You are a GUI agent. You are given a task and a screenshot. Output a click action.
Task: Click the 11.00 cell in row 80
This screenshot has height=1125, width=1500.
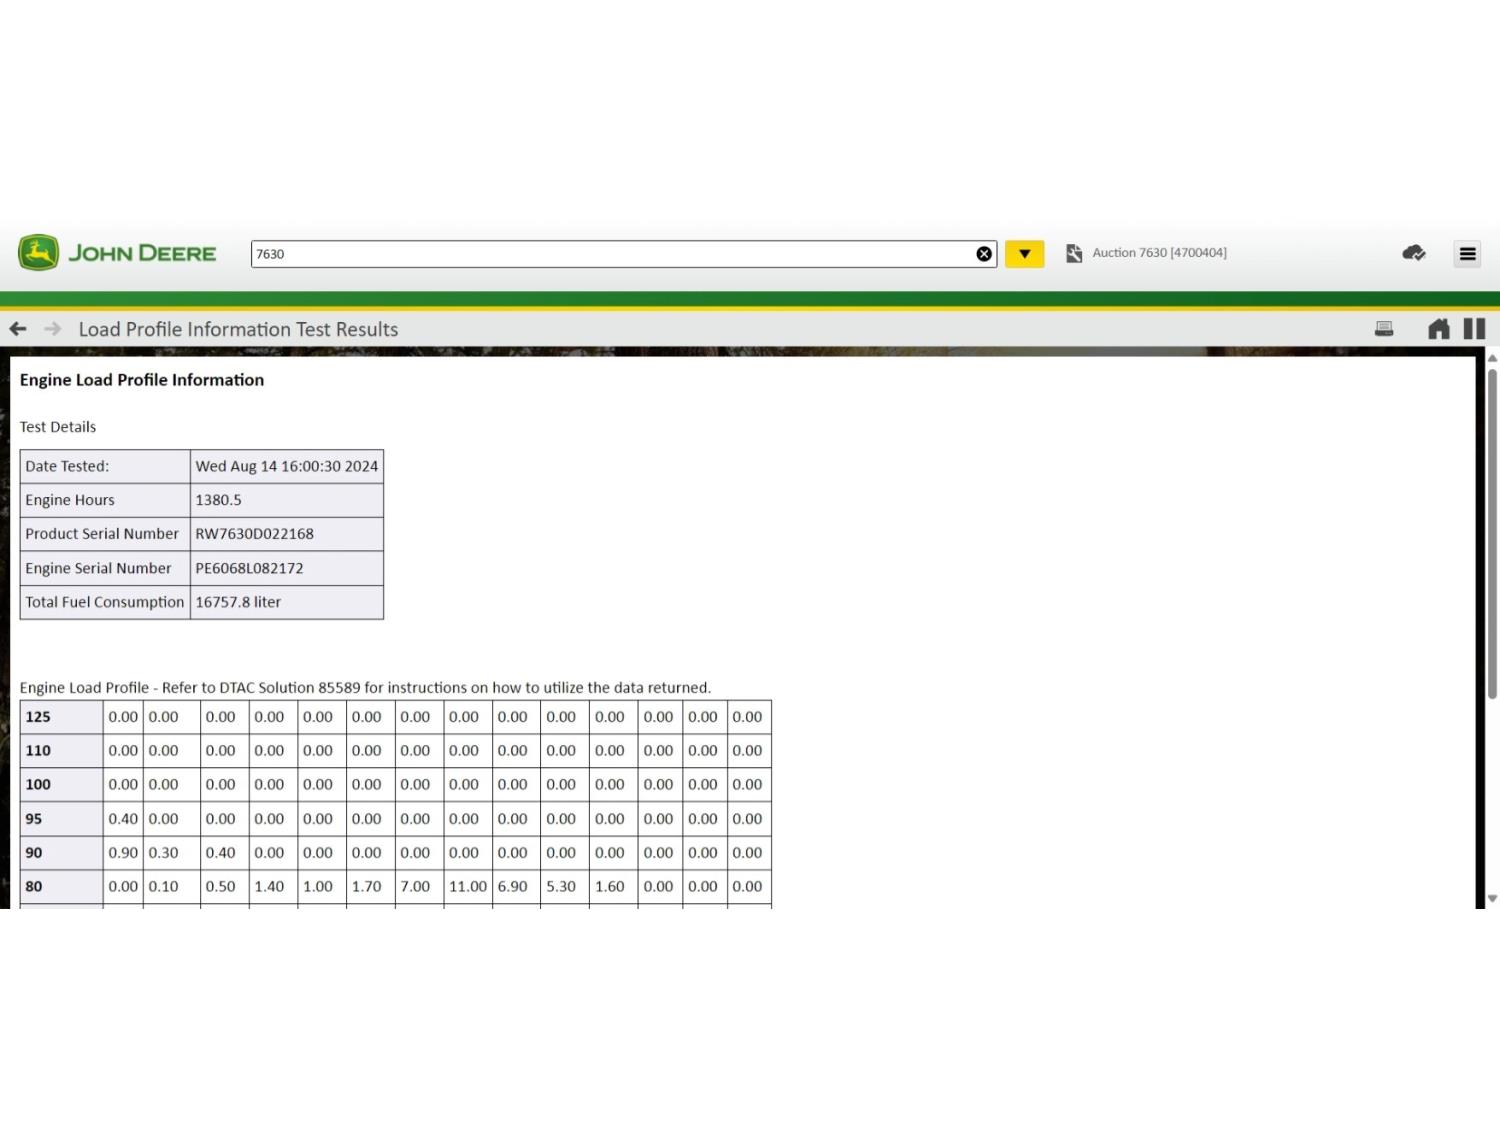[467, 887]
